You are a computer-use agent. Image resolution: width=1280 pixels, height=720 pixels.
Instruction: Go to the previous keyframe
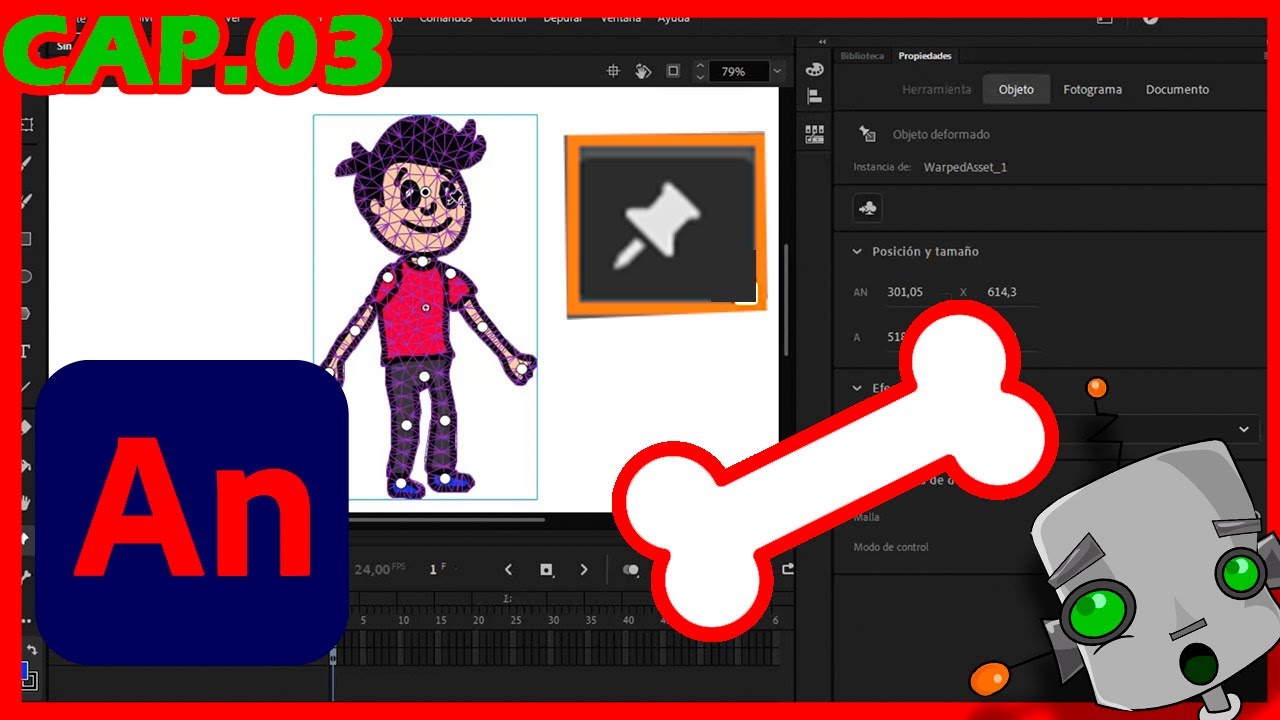508,569
